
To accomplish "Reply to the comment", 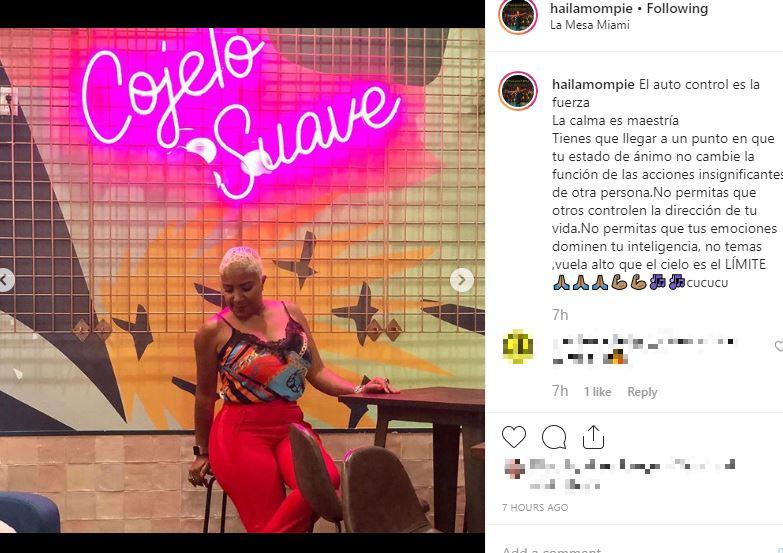I will point(642,392).
